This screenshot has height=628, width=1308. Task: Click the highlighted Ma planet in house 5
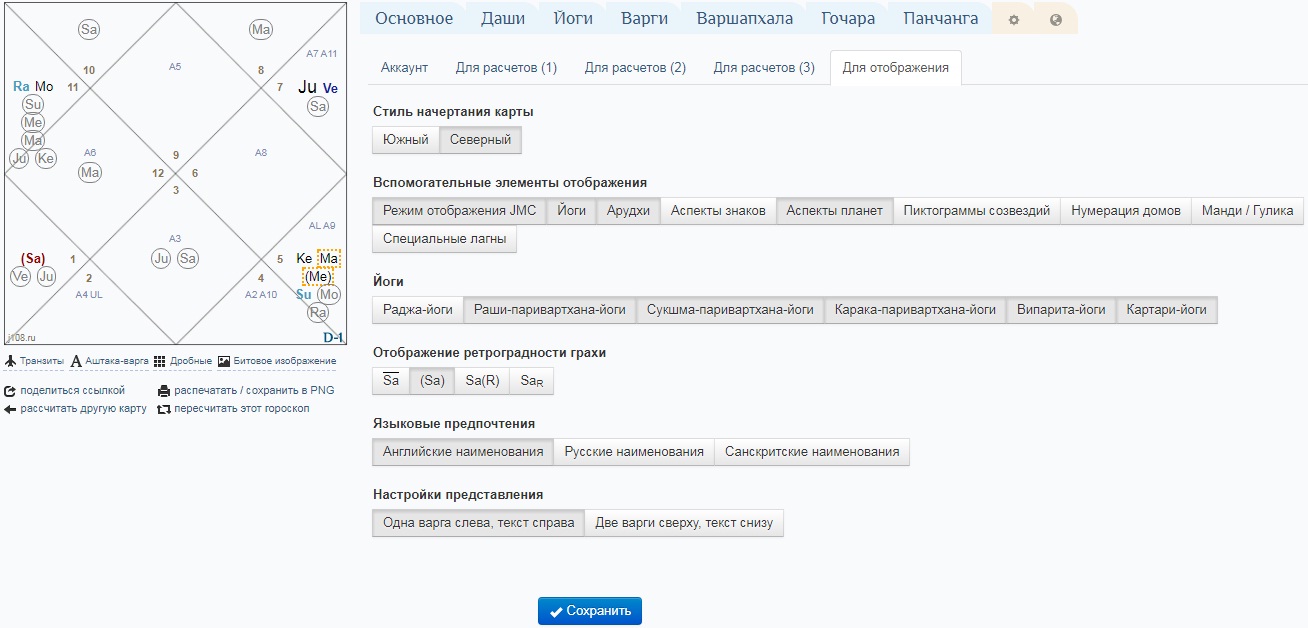tap(329, 258)
